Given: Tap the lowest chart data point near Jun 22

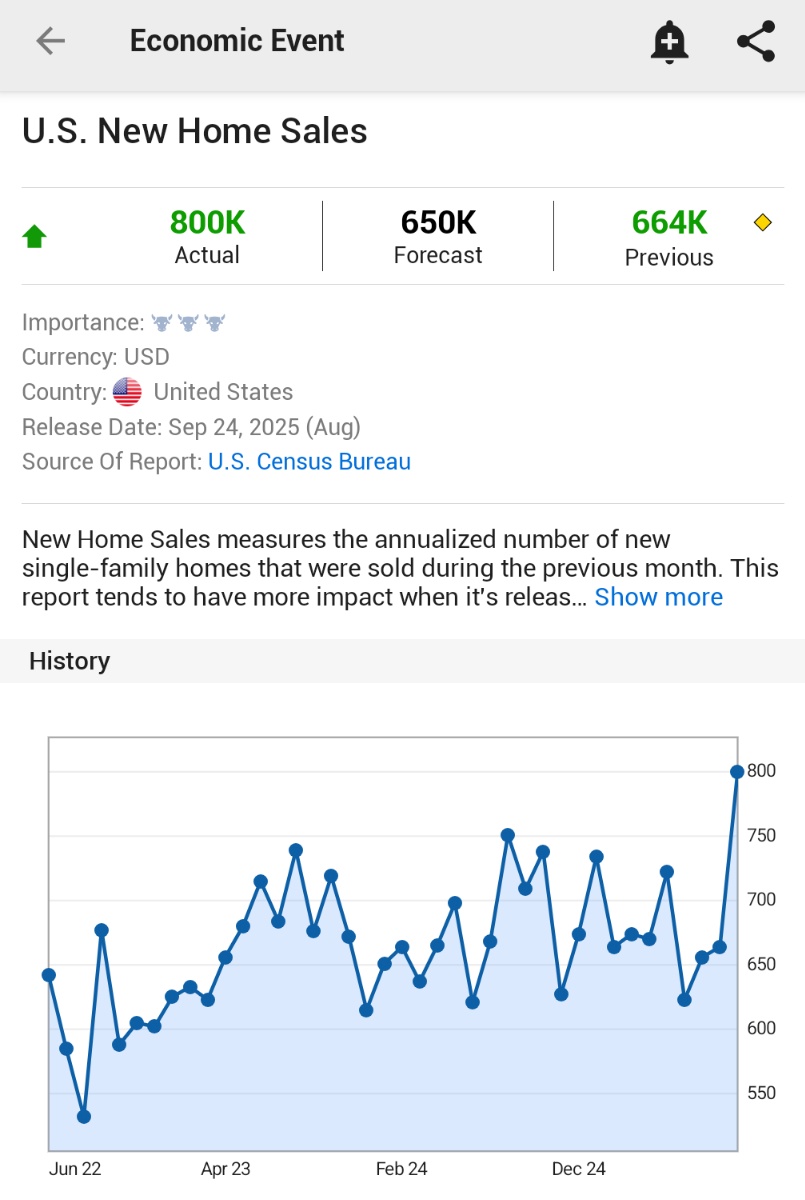Looking at the screenshot, I should pyautogui.click(x=84, y=1117).
